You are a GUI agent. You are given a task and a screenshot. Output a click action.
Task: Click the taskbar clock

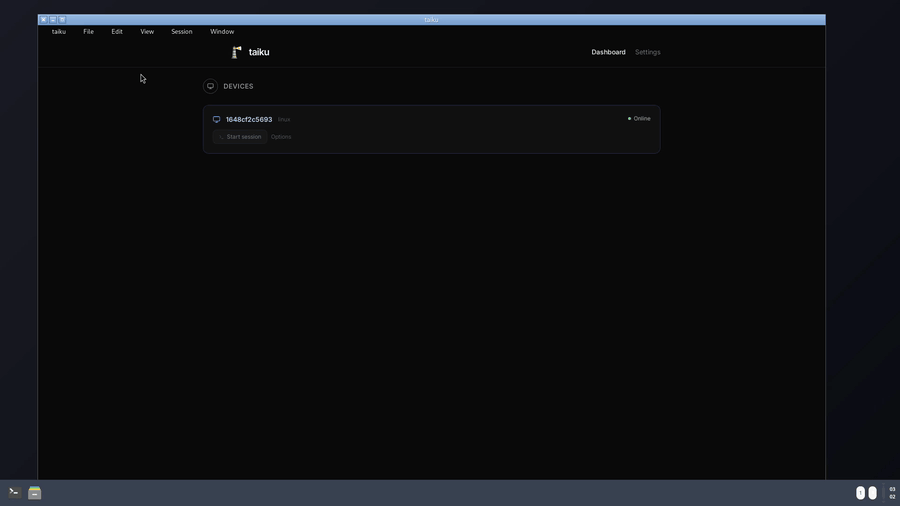coord(892,493)
